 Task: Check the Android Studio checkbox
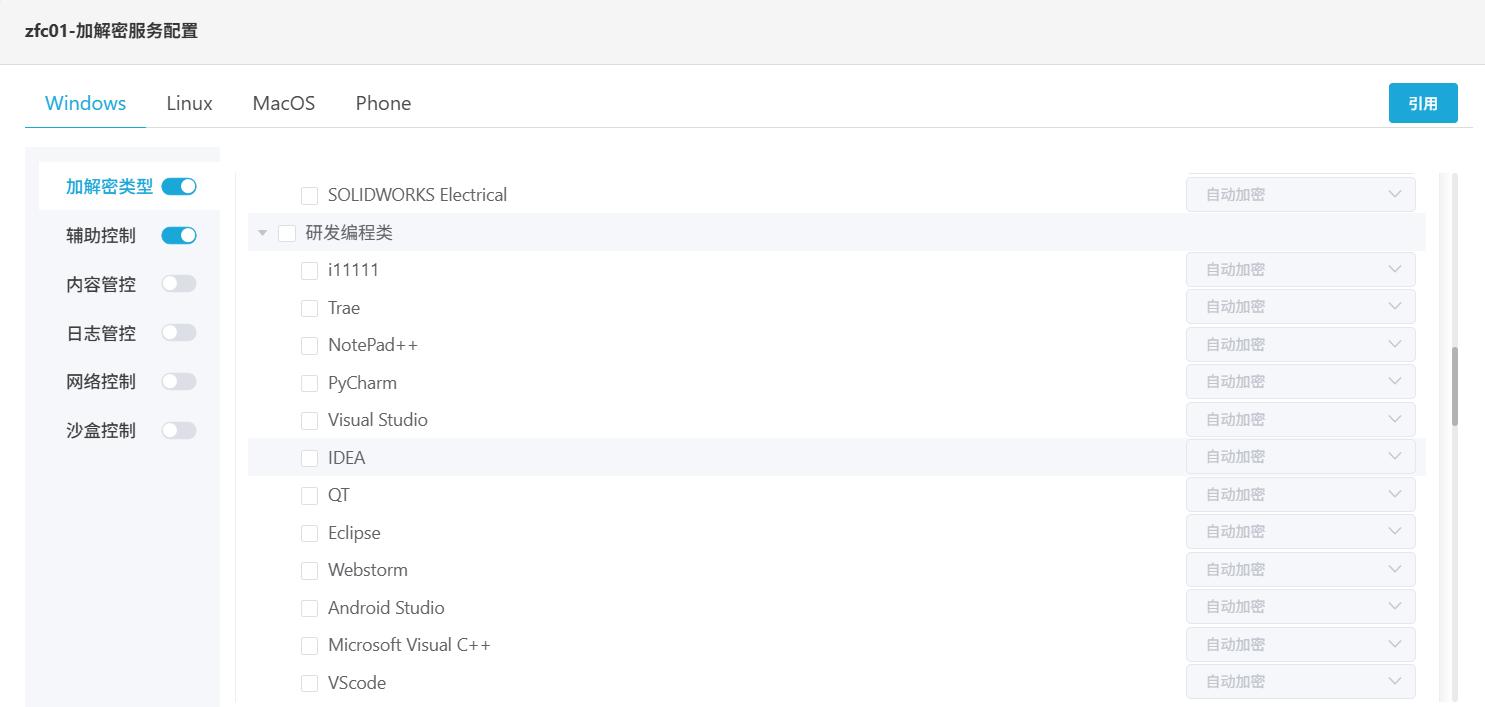tap(310, 608)
